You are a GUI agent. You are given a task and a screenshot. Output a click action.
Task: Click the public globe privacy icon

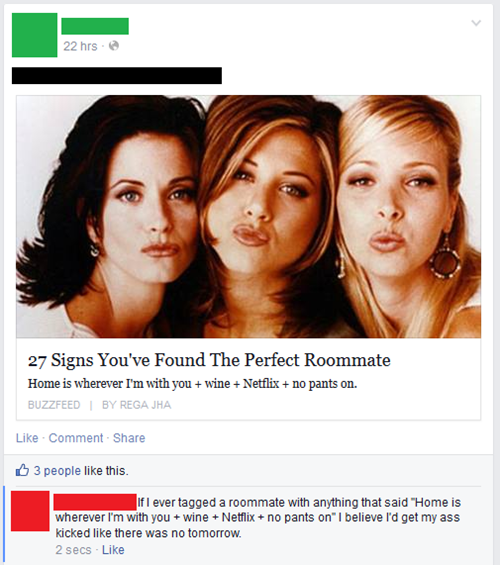(x=114, y=46)
